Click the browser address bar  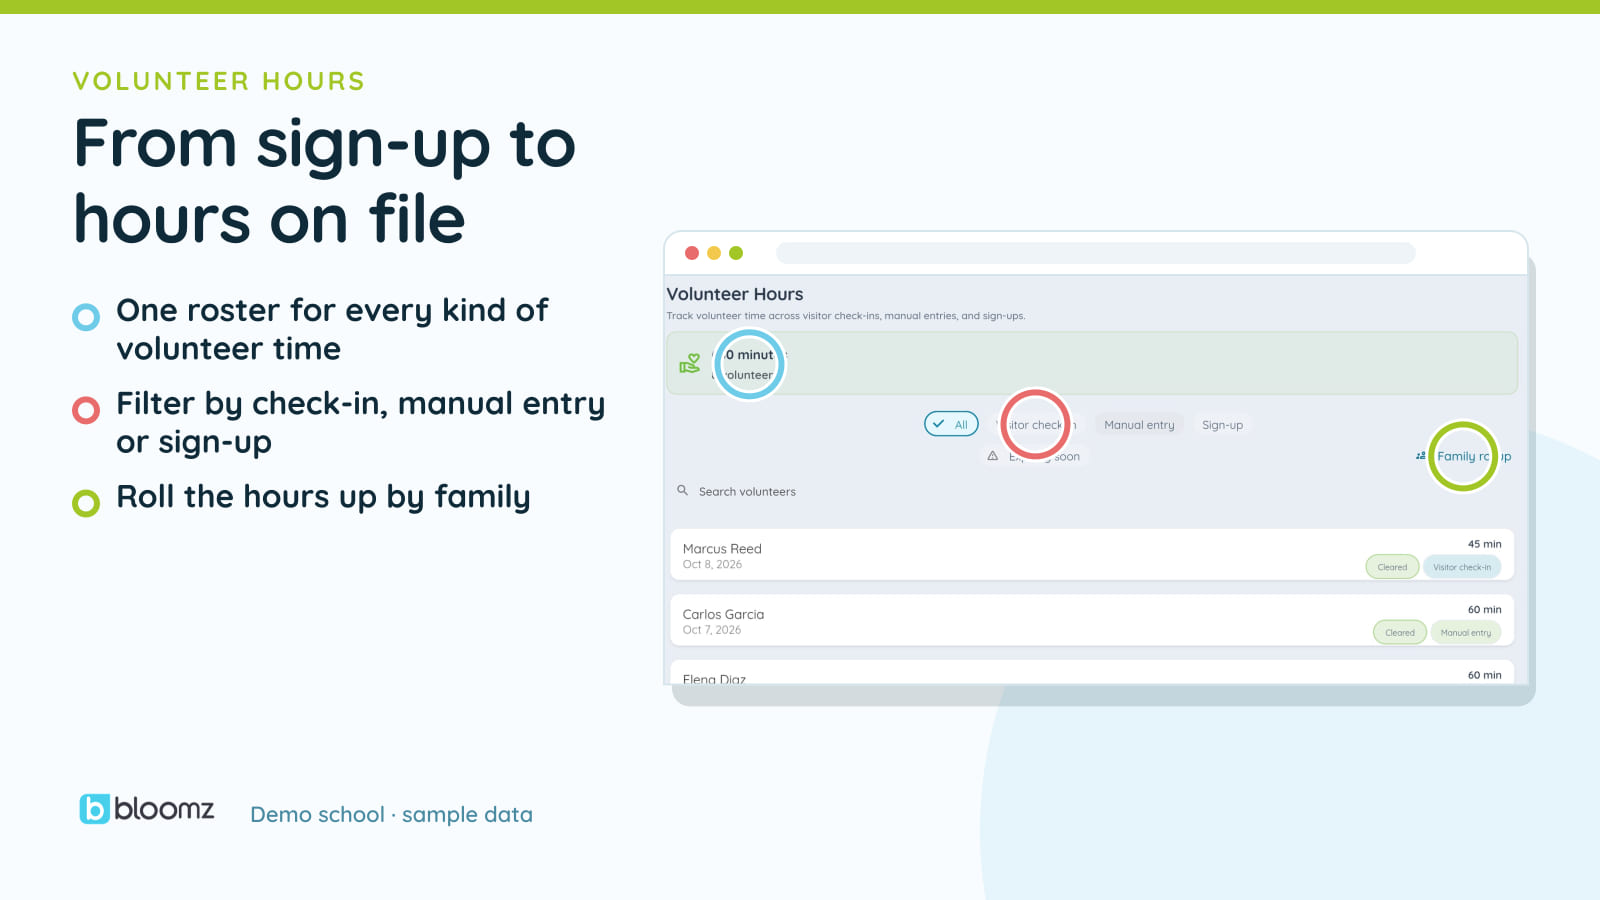click(1096, 253)
